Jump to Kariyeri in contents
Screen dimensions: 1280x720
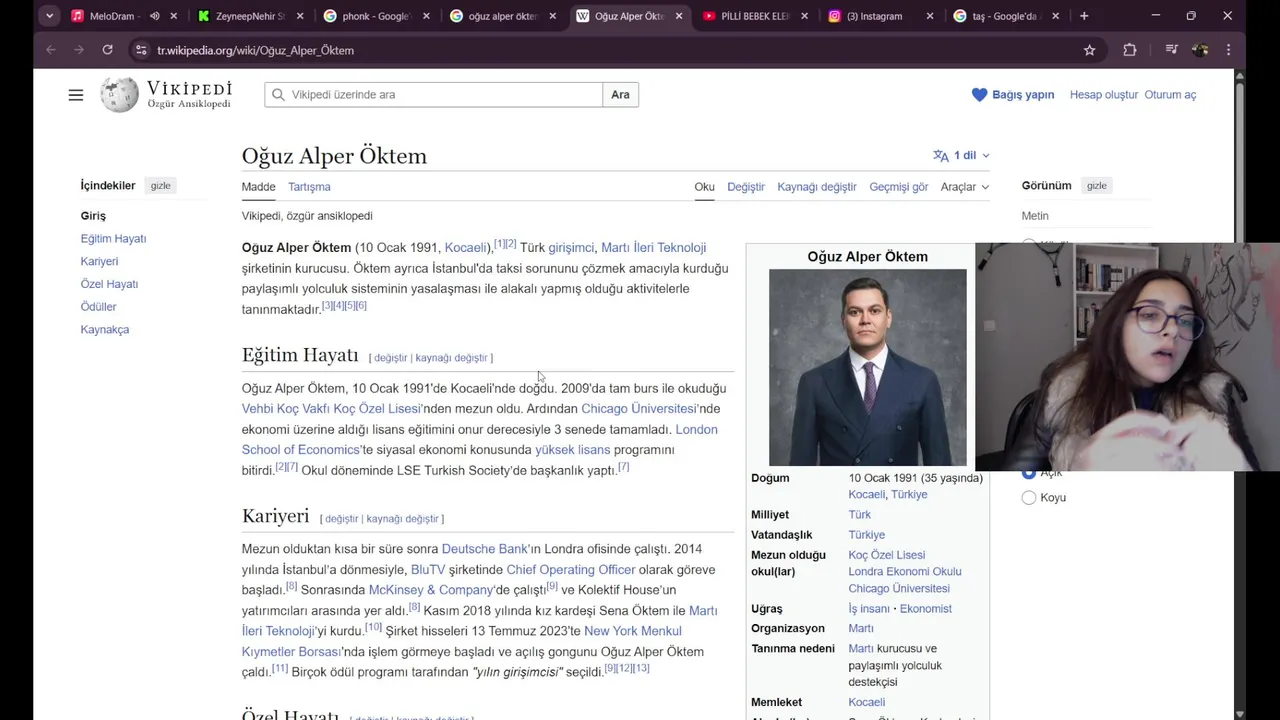click(x=99, y=262)
